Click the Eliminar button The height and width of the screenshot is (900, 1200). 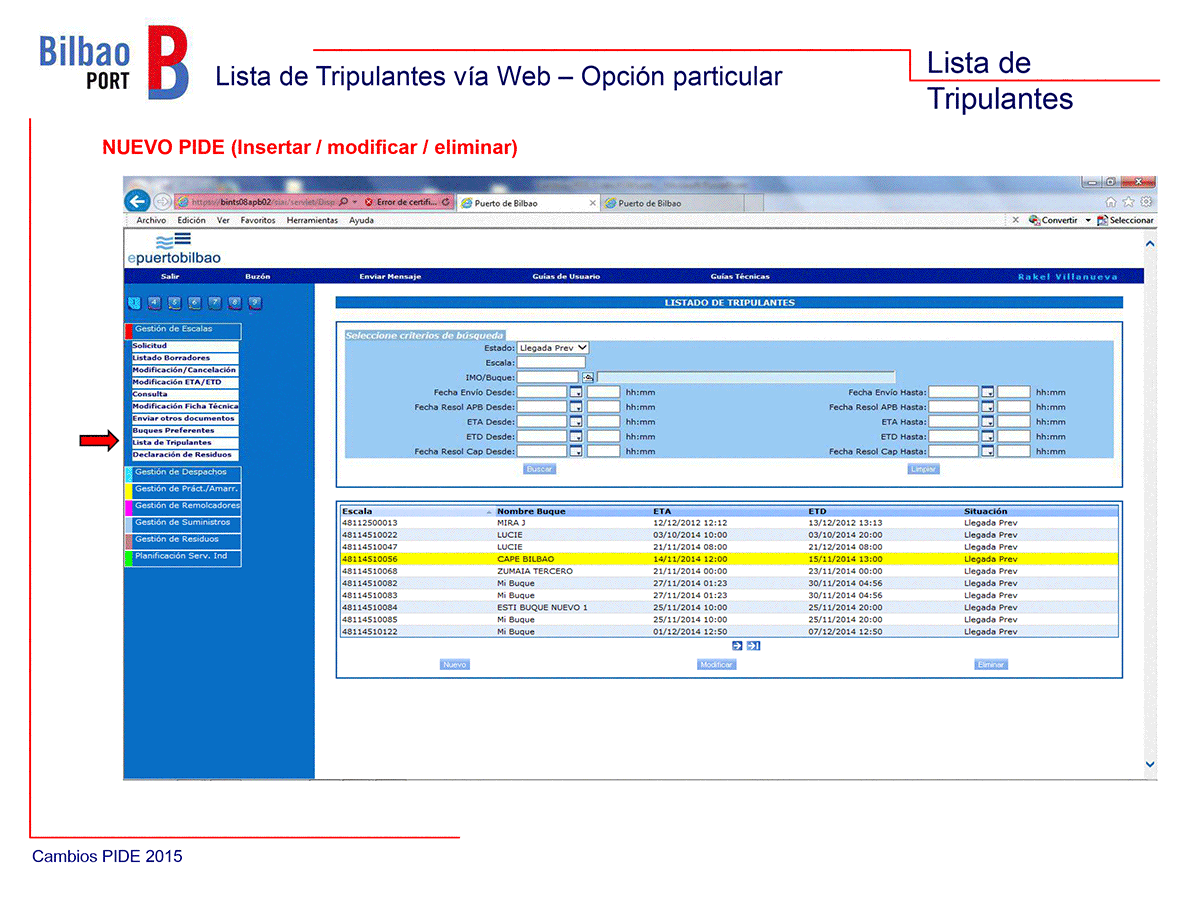tap(991, 665)
